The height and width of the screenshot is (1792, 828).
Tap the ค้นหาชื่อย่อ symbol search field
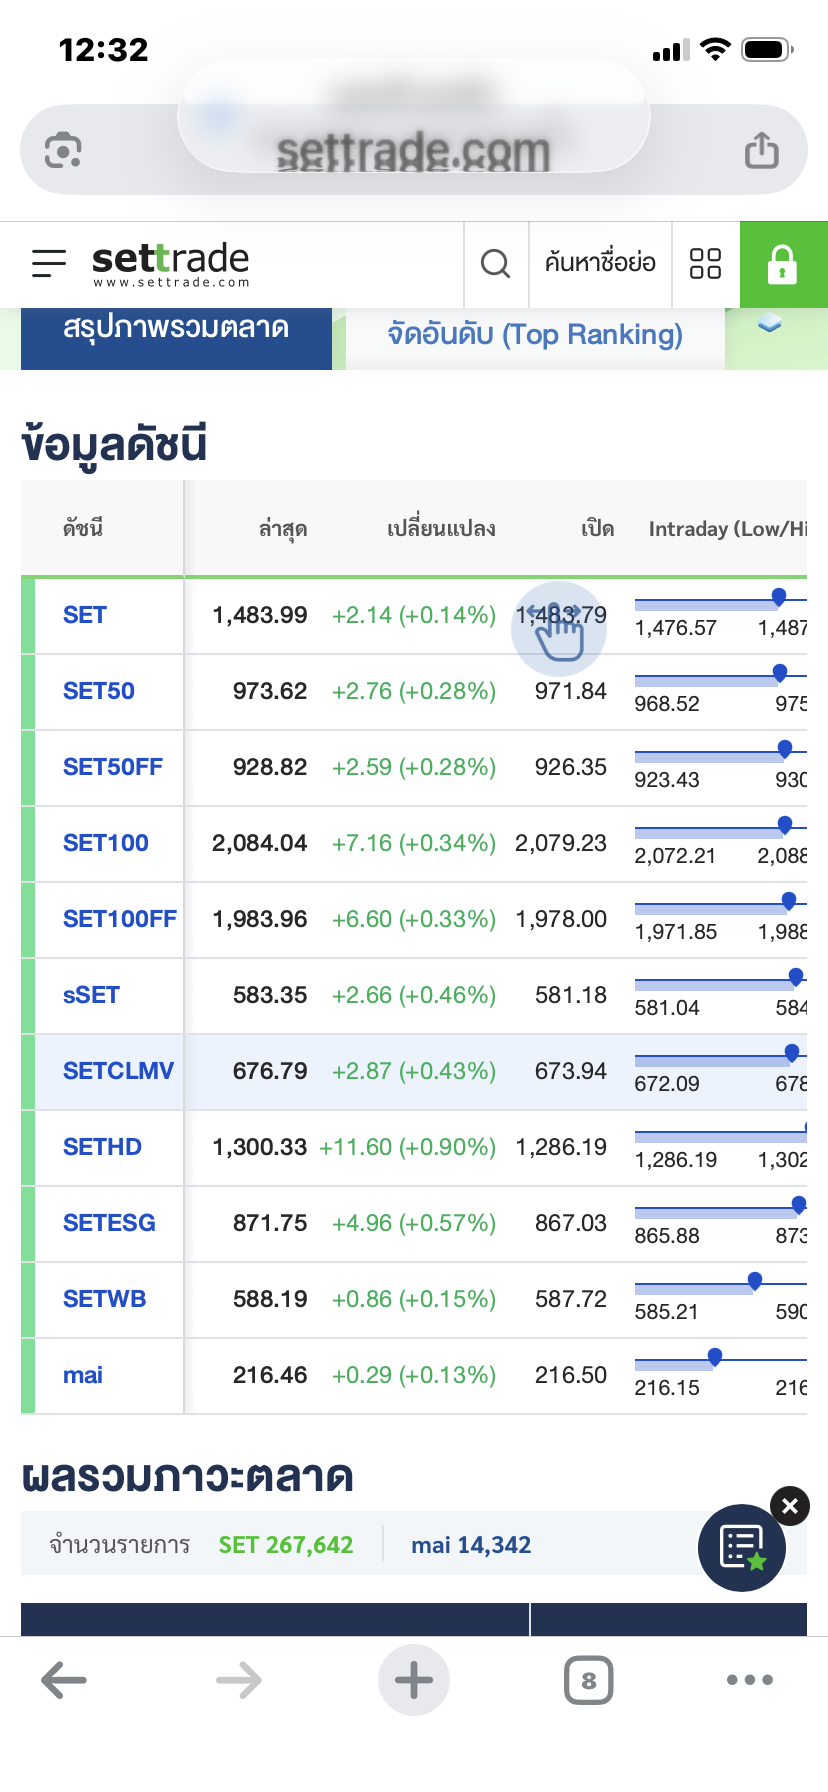(600, 263)
